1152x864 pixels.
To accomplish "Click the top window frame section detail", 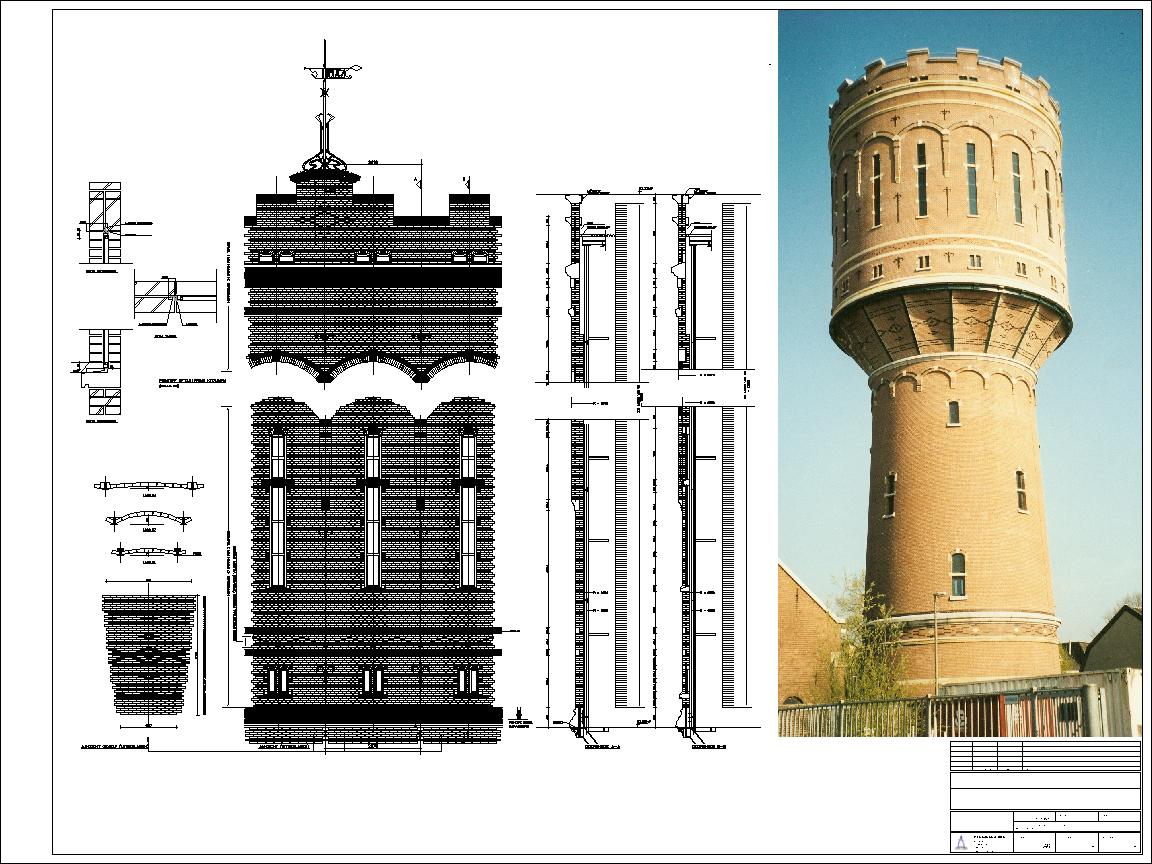I will tap(104, 222).
